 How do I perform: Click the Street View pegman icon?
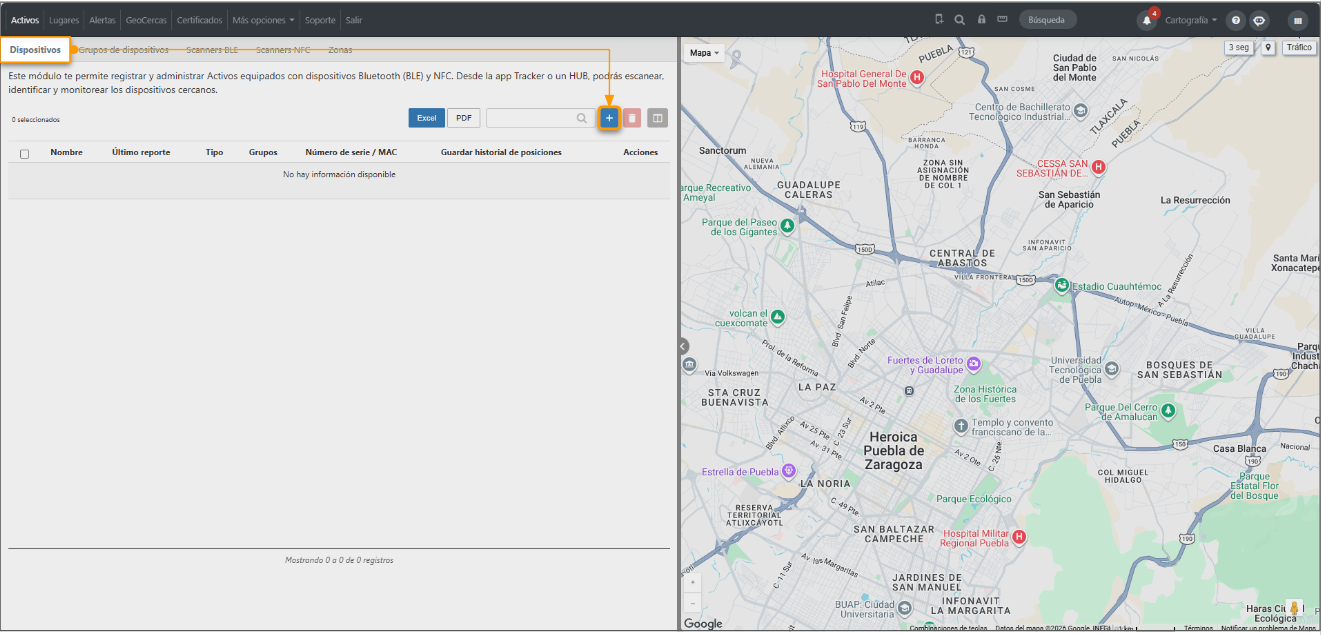(1294, 609)
